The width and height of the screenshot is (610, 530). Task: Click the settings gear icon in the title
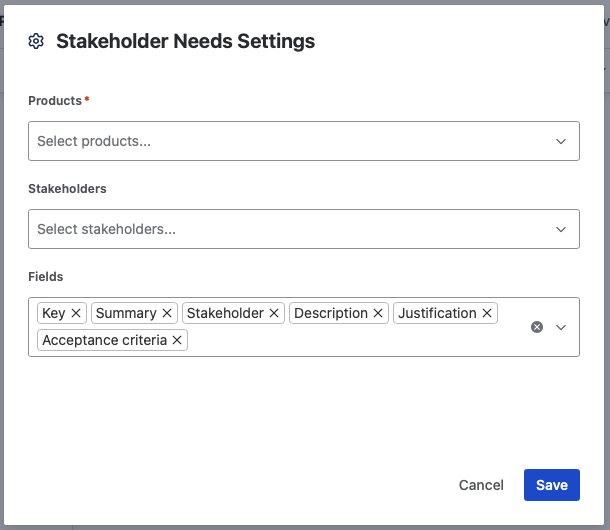click(x=36, y=41)
